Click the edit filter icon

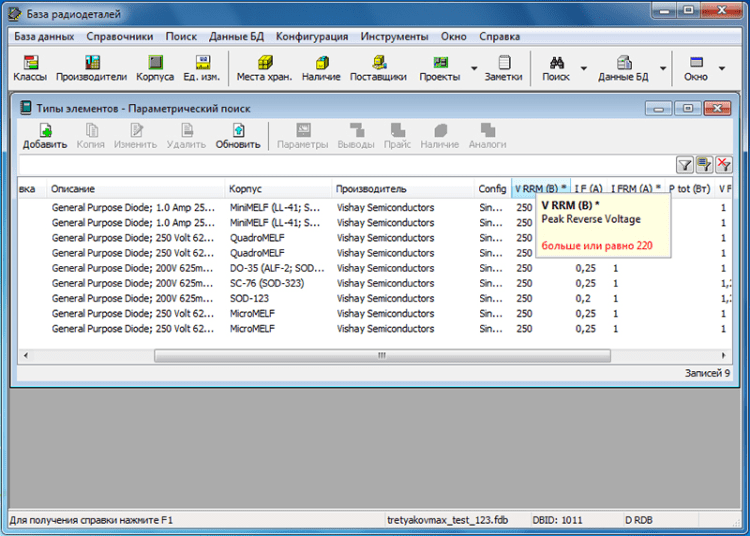pos(704,165)
